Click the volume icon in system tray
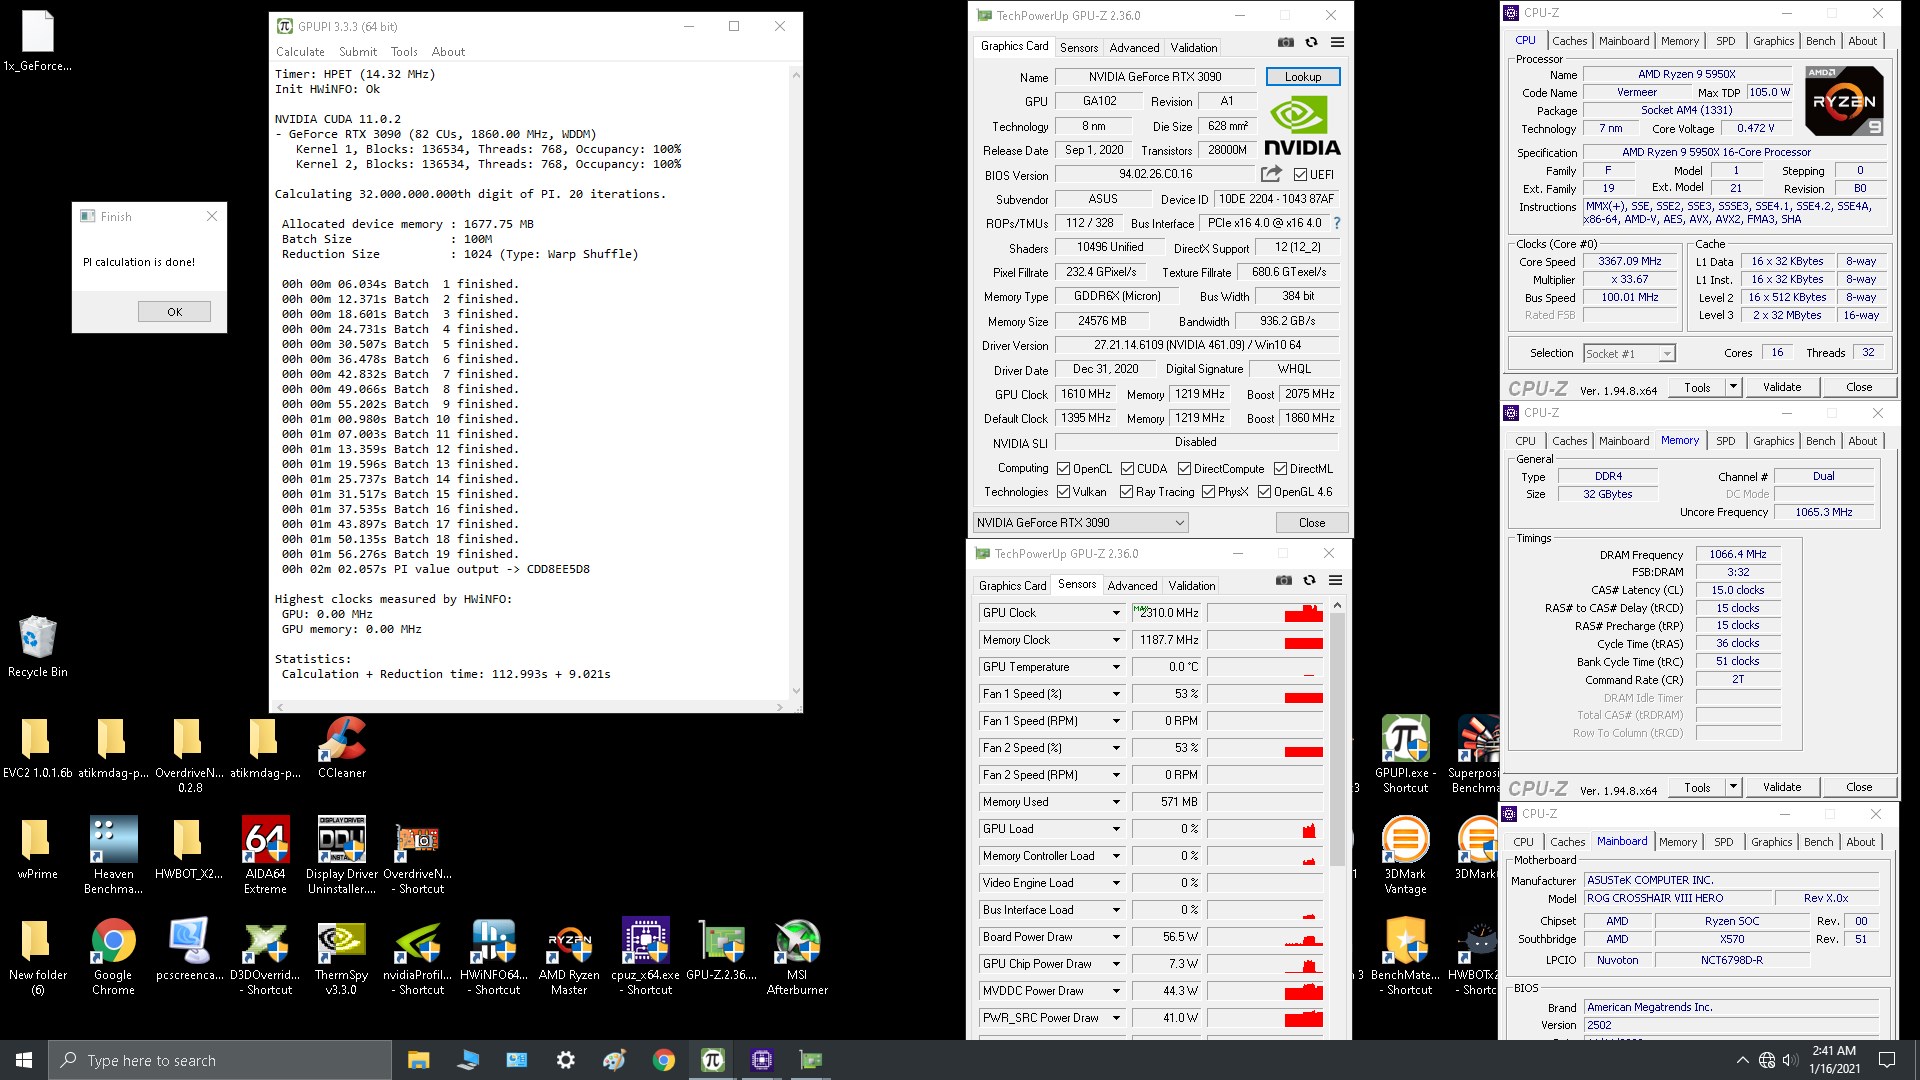The height and width of the screenshot is (1080, 1920). [1790, 1060]
